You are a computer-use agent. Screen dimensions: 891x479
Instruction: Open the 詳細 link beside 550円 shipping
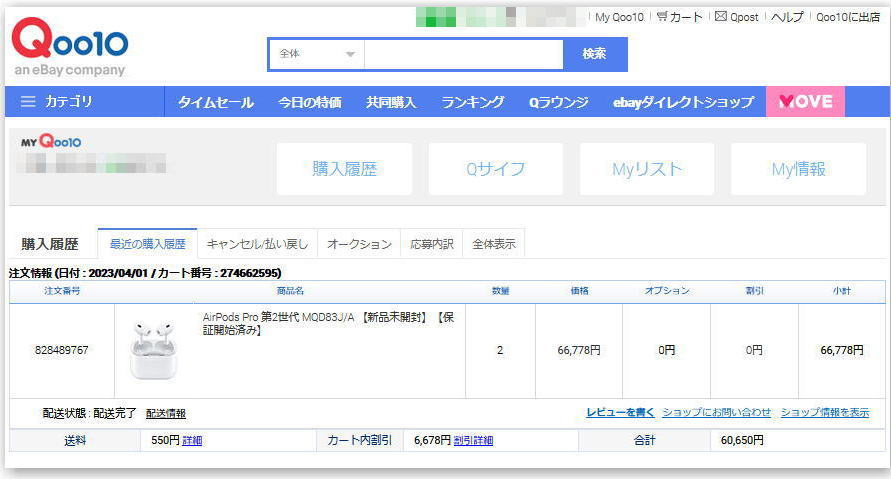(x=192, y=440)
